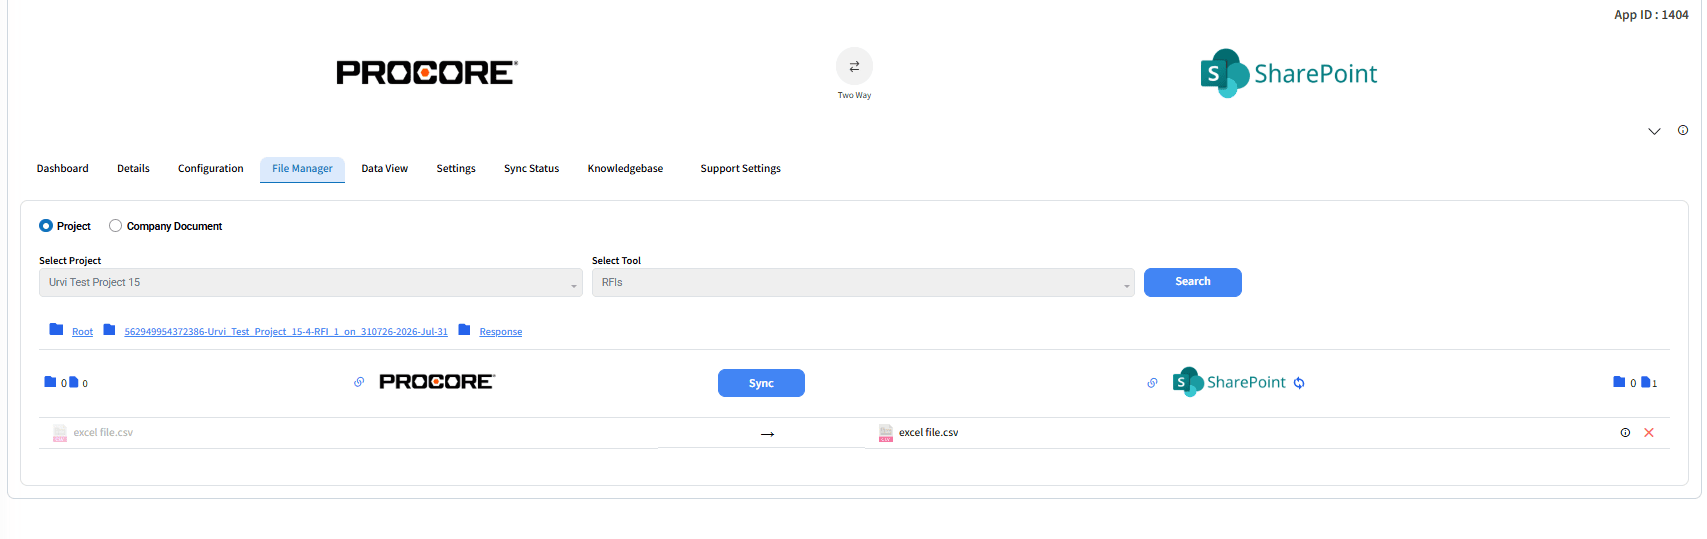
Task: Open the Details tab
Action: pyautogui.click(x=133, y=169)
